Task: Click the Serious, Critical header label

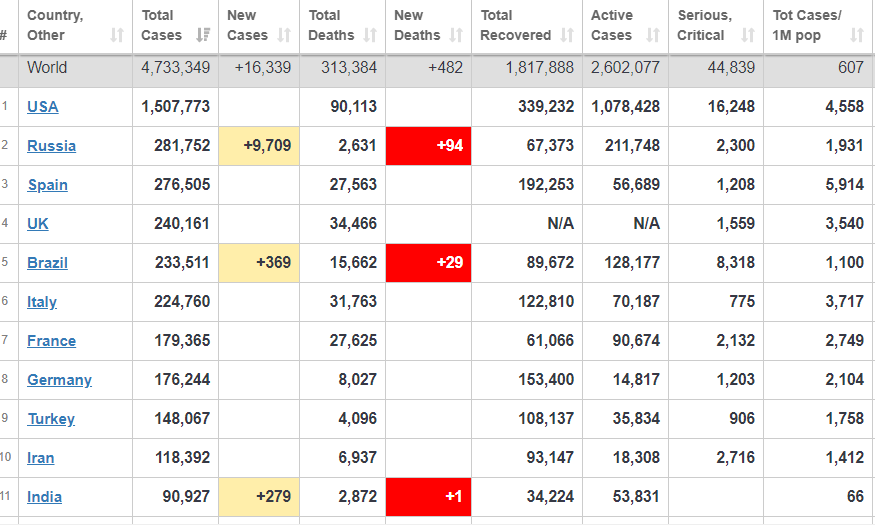Action: (x=704, y=25)
